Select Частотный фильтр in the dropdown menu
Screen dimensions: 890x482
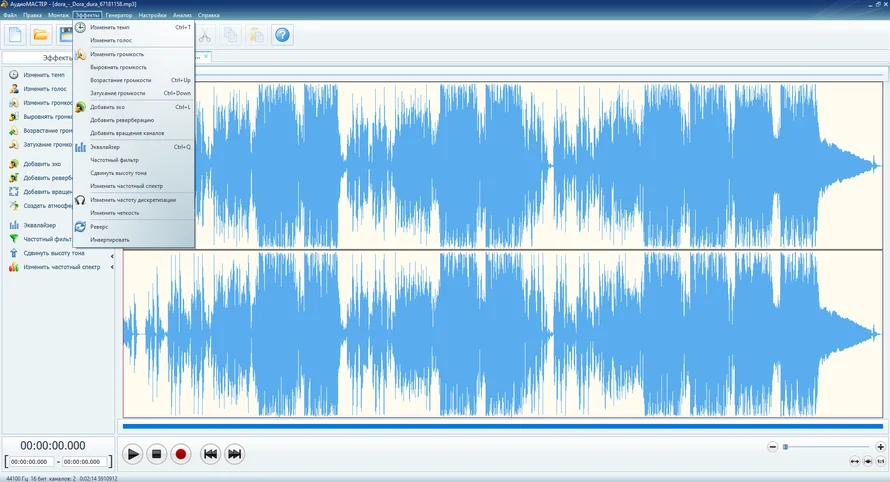[114, 160]
